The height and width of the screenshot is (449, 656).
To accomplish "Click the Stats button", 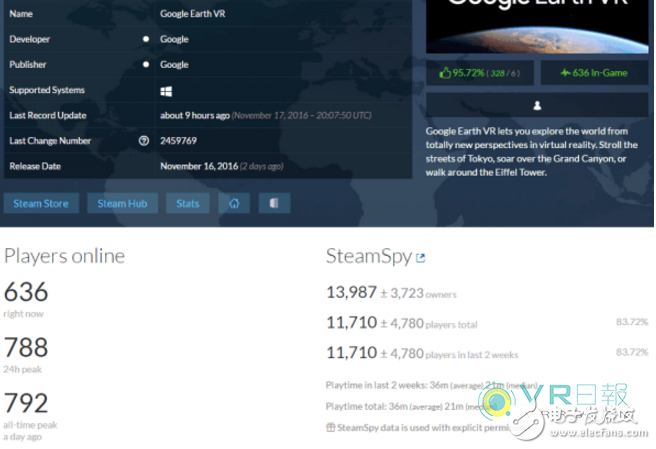I will (x=188, y=203).
